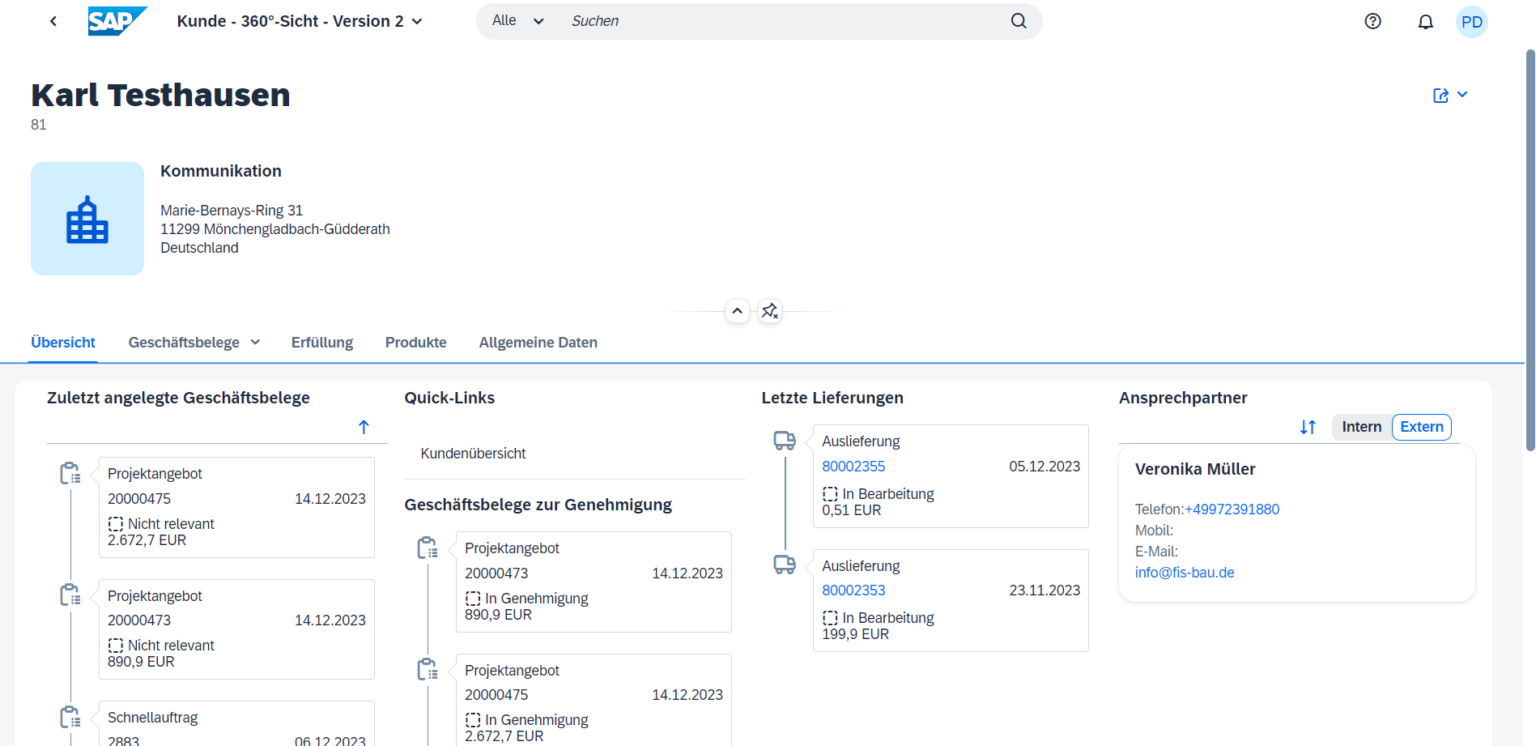
Task: Call phone number +49972391880
Action: 1232,509
